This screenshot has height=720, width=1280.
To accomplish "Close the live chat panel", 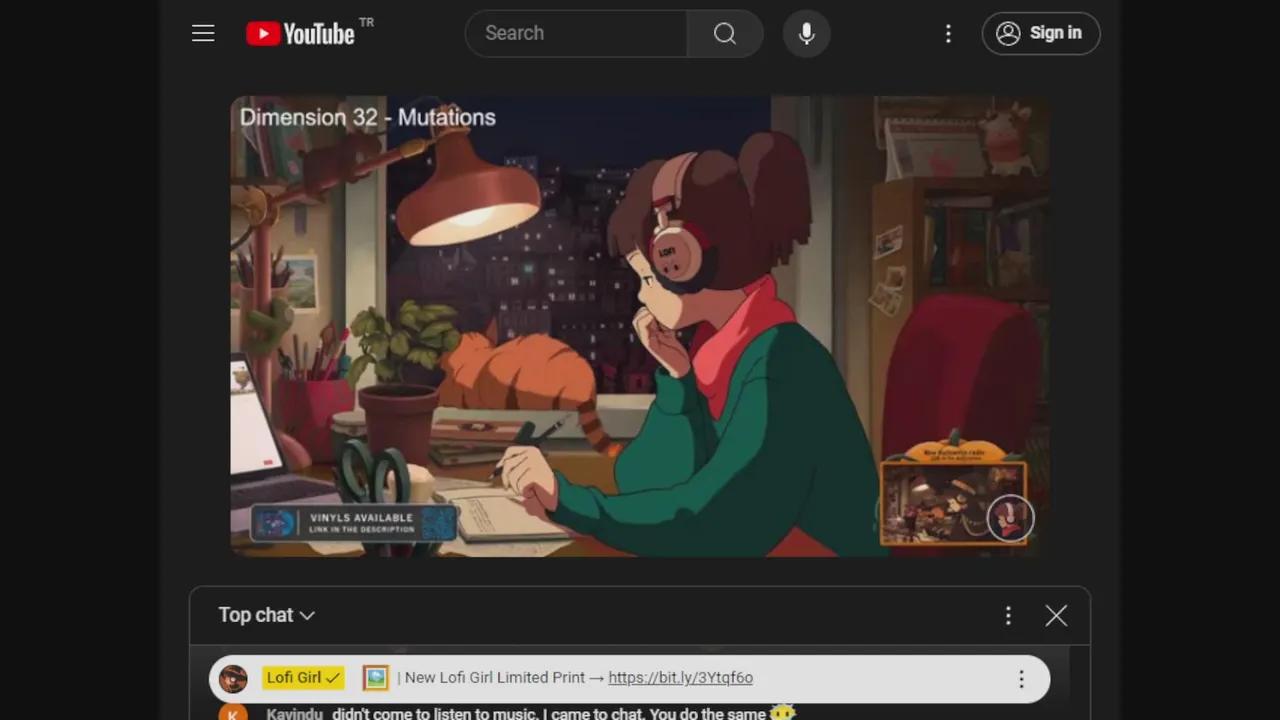I will (1056, 616).
